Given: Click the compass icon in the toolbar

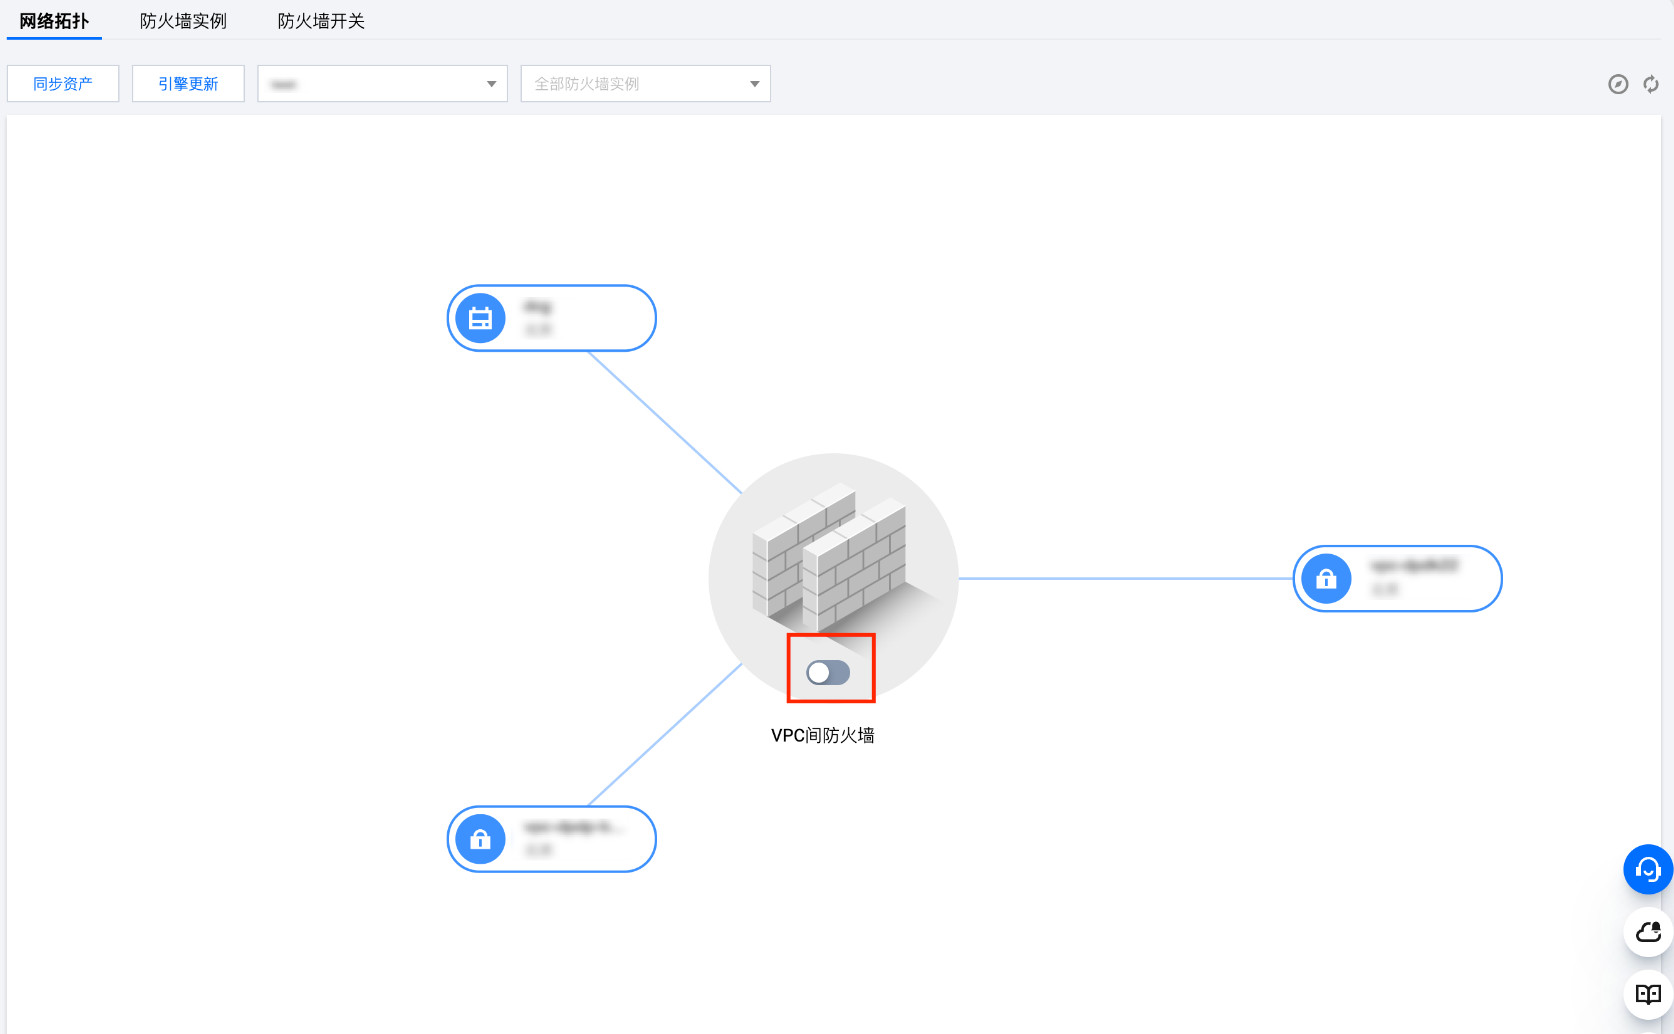Looking at the screenshot, I should pyautogui.click(x=1618, y=84).
